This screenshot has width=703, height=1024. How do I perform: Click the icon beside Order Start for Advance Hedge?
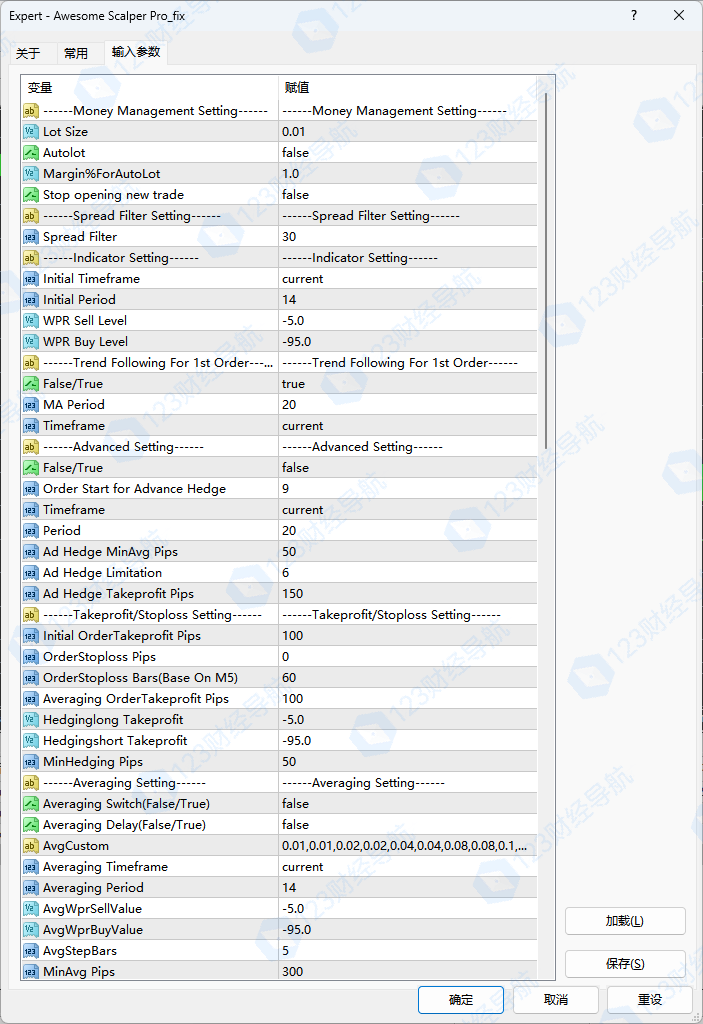[x=31, y=489]
